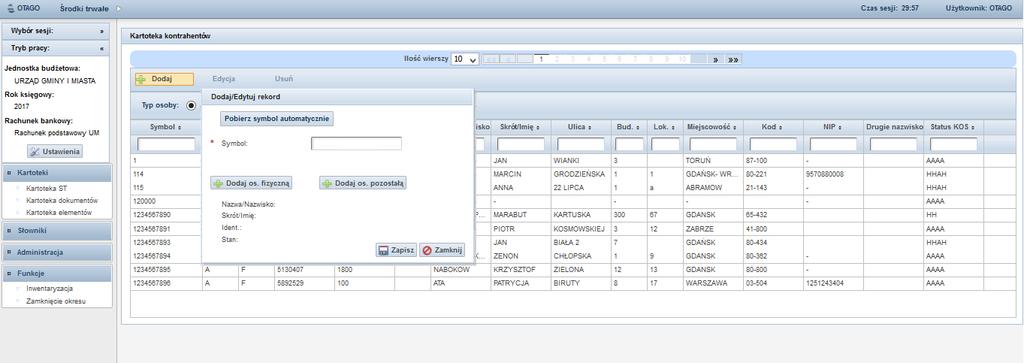
Task: Click the Użytkownik: OTAGO label
Action: (x=978, y=8)
